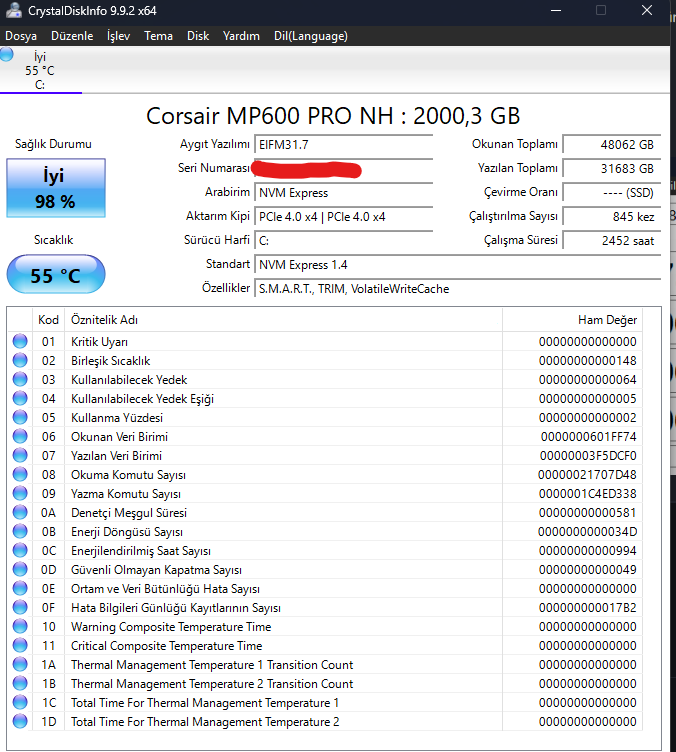Open the İşlev menu
Viewport: 676px width, 752px height.
[118, 36]
